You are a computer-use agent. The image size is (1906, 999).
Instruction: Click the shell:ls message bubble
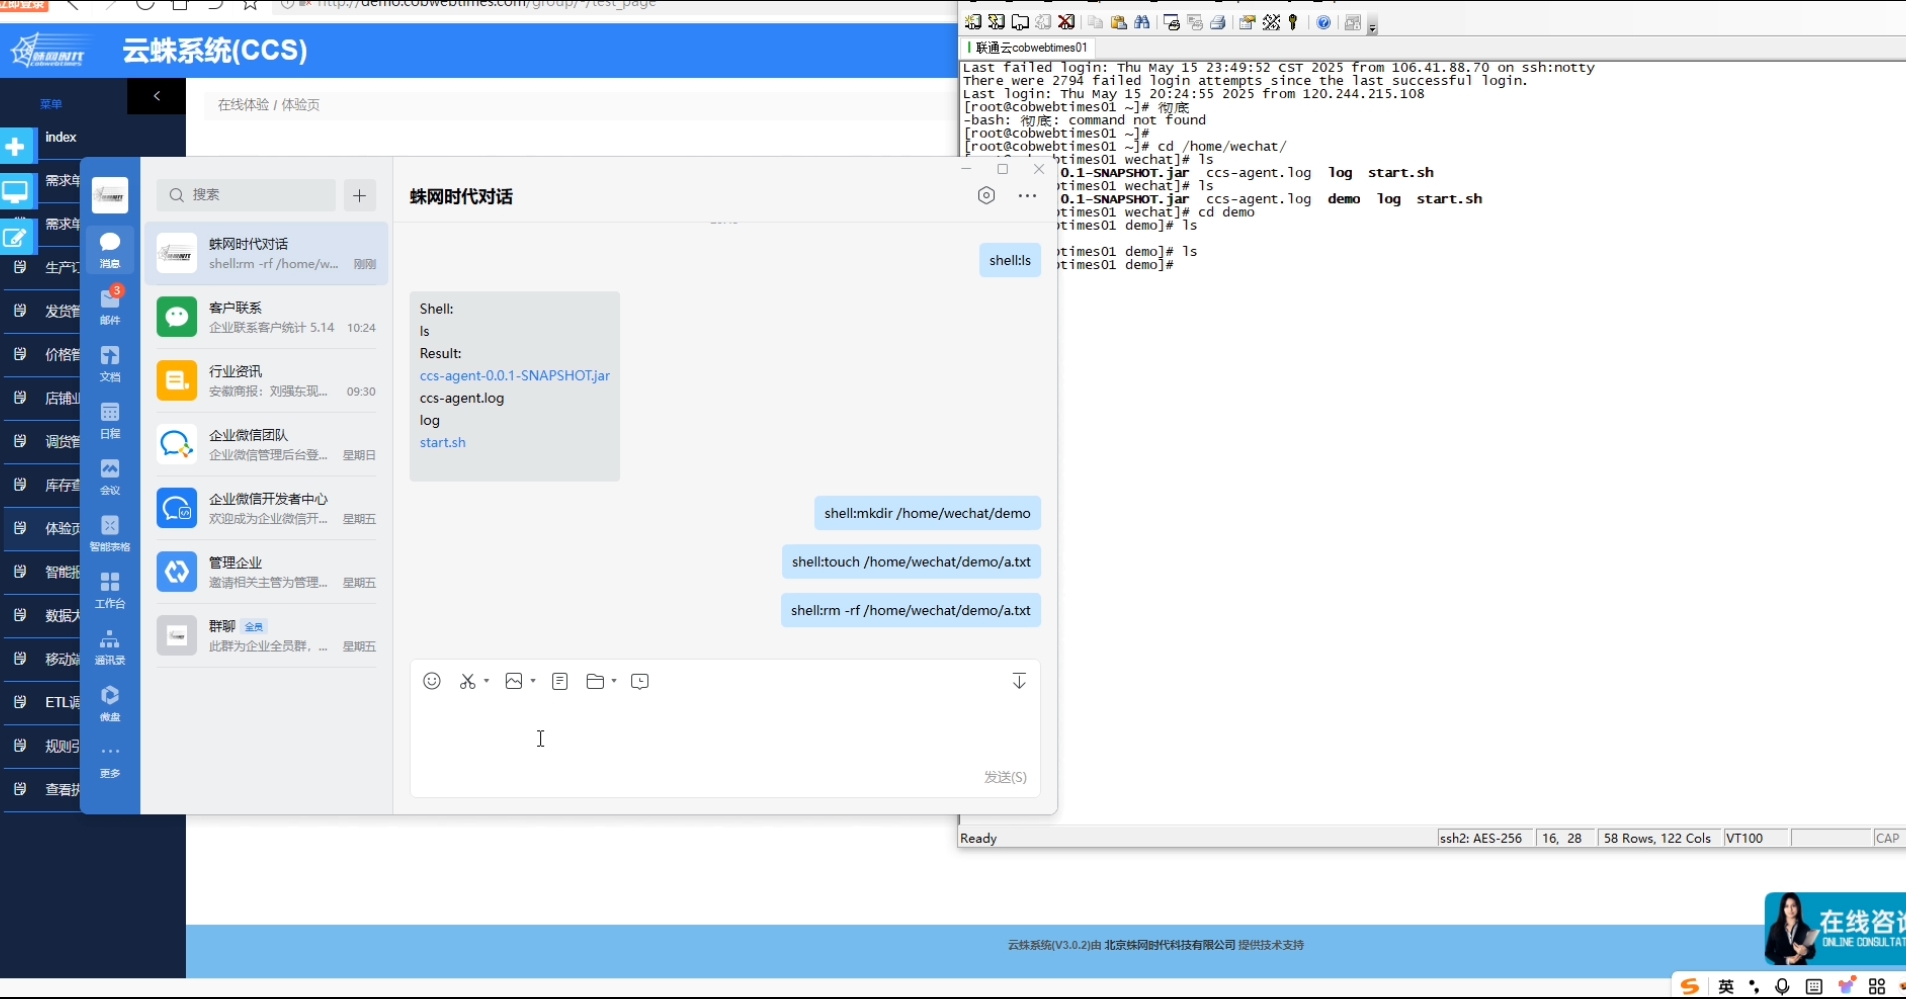click(x=1010, y=260)
